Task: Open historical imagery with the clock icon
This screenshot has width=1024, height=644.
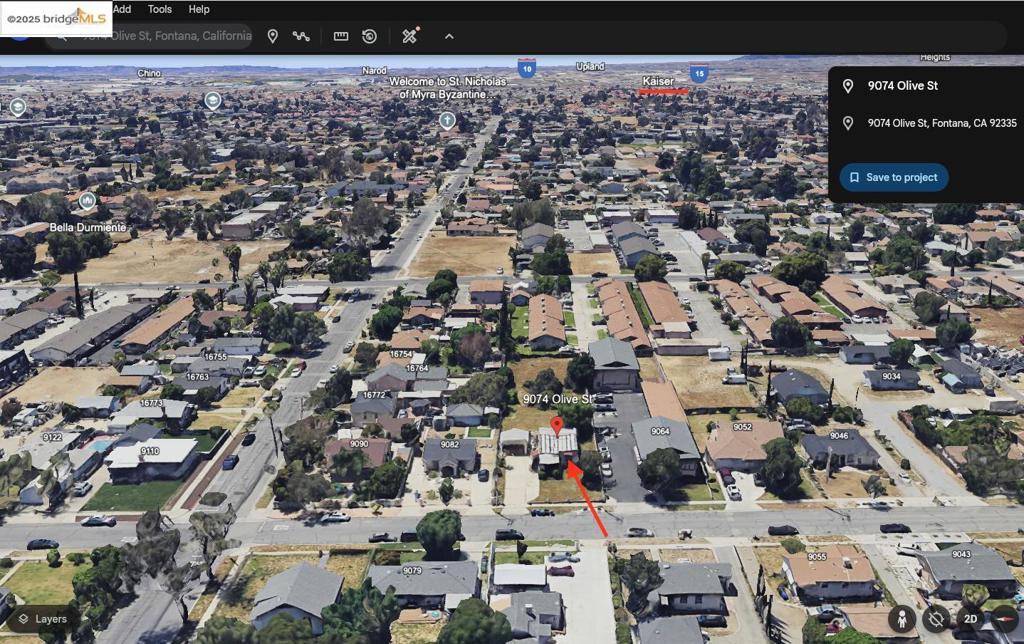Action: (369, 36)
